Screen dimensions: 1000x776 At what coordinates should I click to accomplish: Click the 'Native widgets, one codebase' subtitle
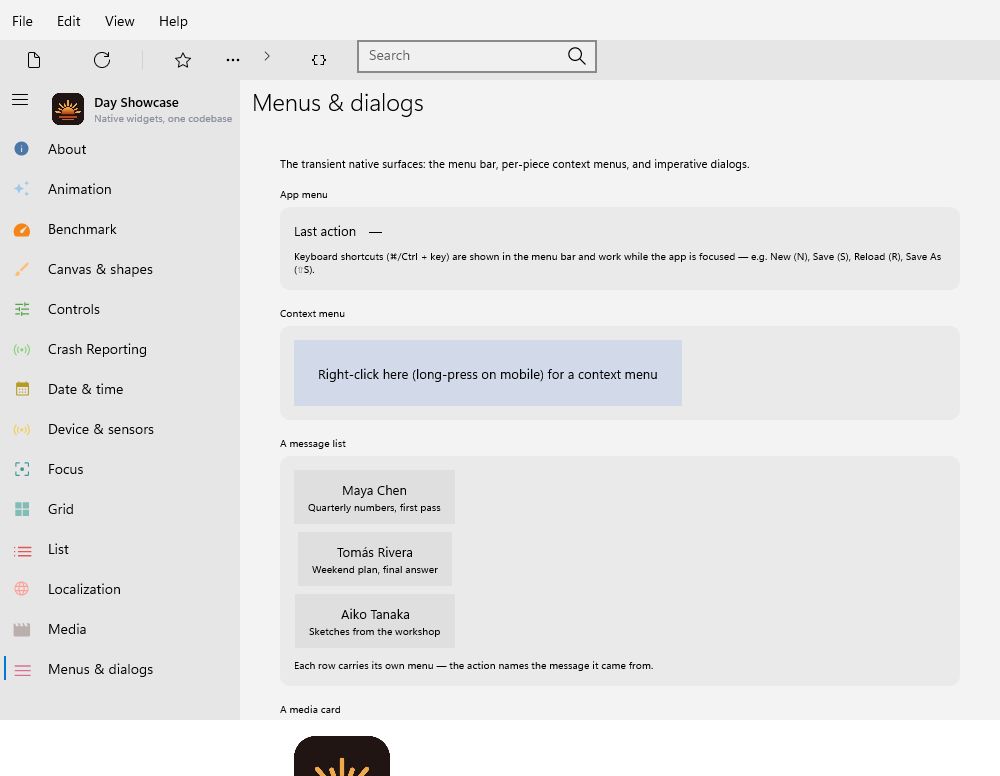(x=163, y=119)
